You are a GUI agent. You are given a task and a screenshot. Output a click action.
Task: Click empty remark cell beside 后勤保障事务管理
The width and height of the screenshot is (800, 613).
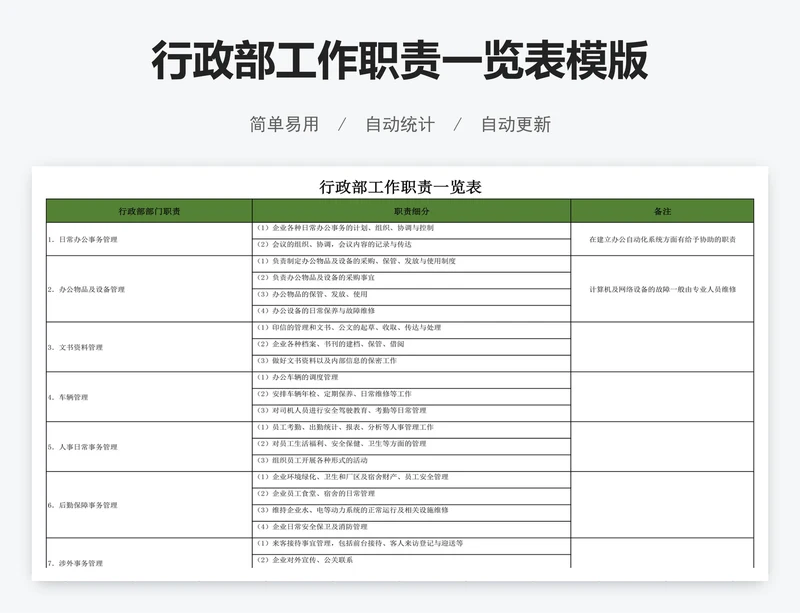click(x=662, y=505)
